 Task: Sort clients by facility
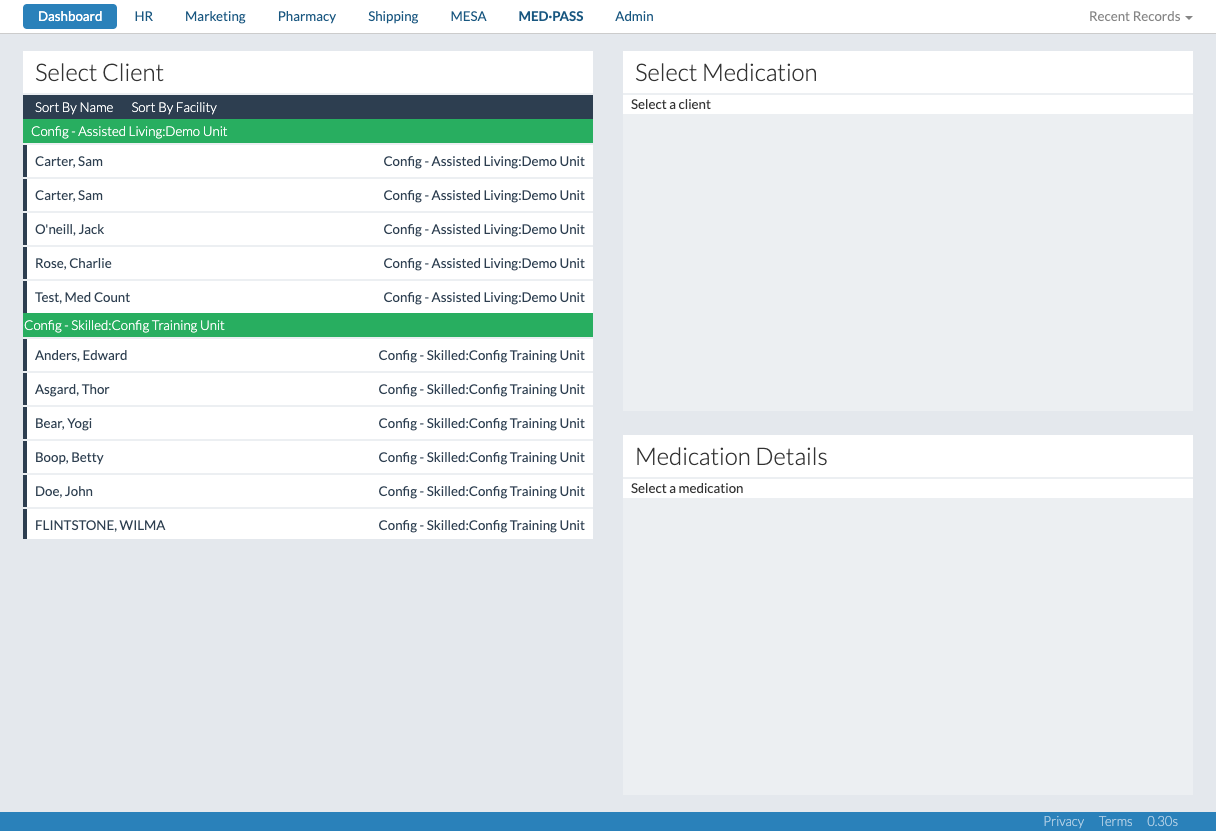coord(174,107)
